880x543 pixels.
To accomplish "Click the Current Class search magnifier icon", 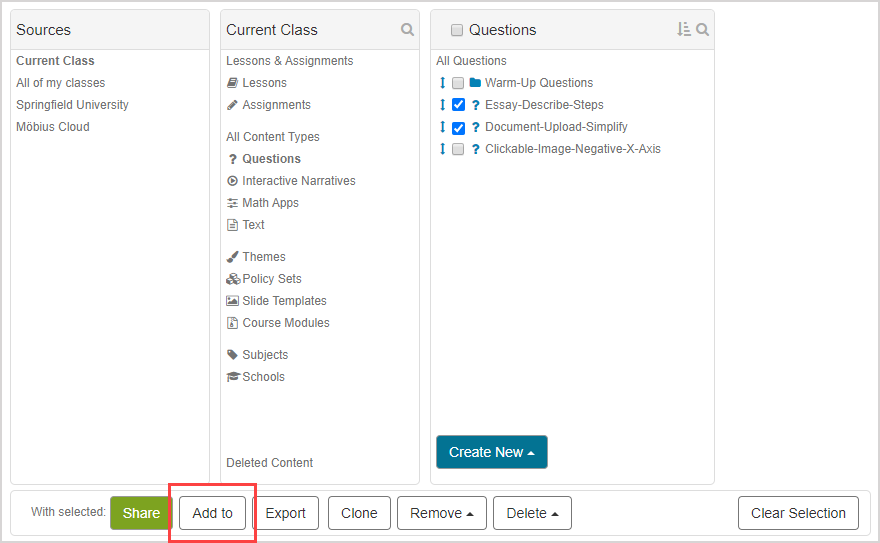I will click(x=407, y=30).
